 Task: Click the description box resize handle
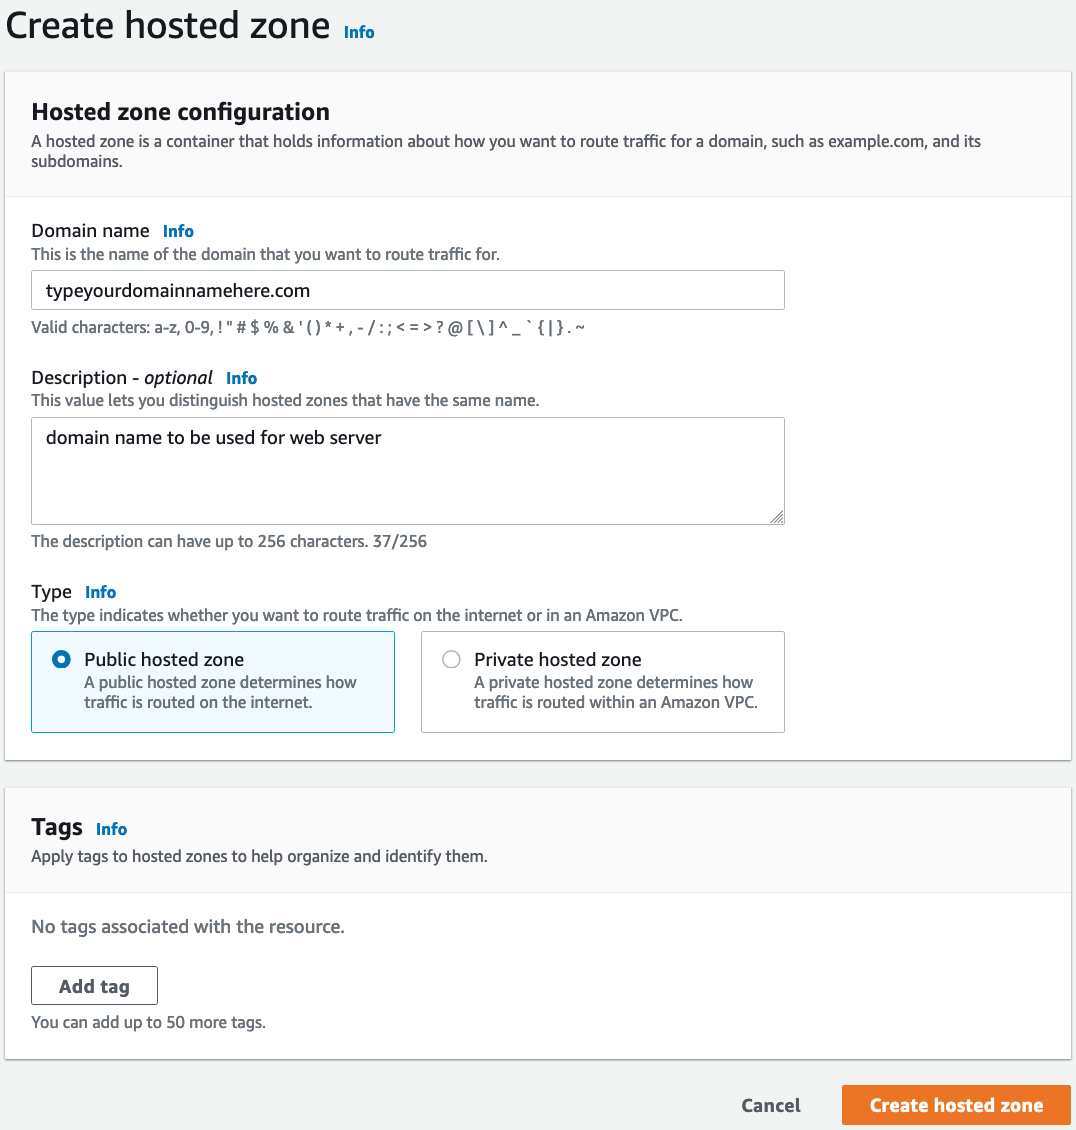tap(777, 516)
